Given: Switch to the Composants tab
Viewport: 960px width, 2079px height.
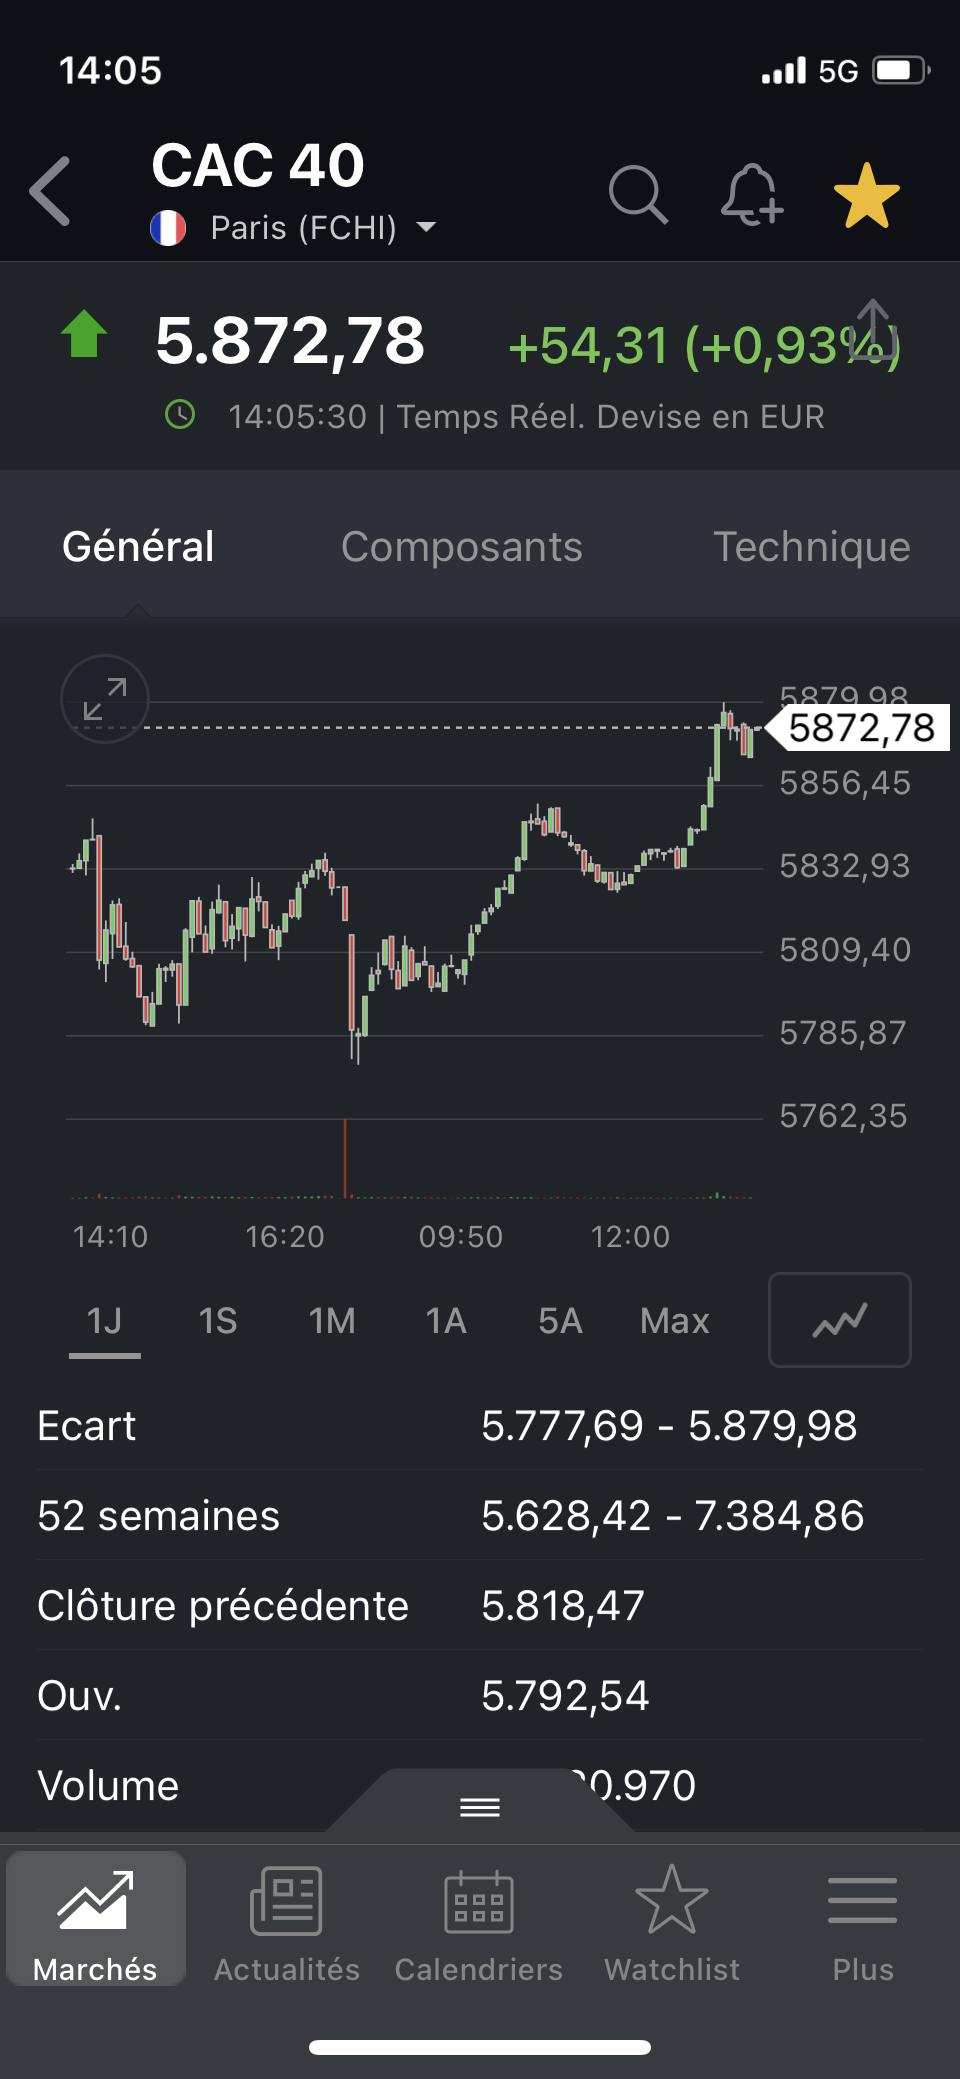Looking at the screenshot, I should coord(461,547).
